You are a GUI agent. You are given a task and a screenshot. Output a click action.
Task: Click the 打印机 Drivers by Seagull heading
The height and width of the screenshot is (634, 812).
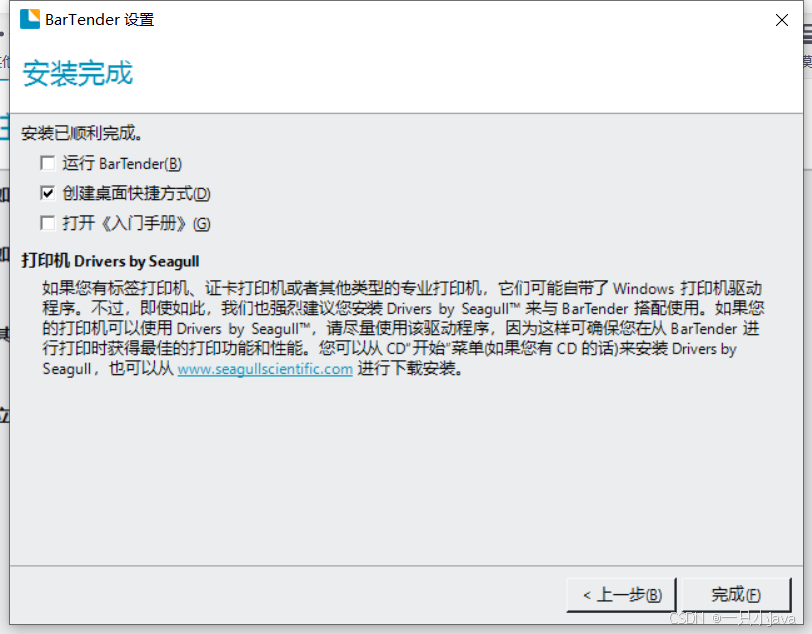(110, 261)
